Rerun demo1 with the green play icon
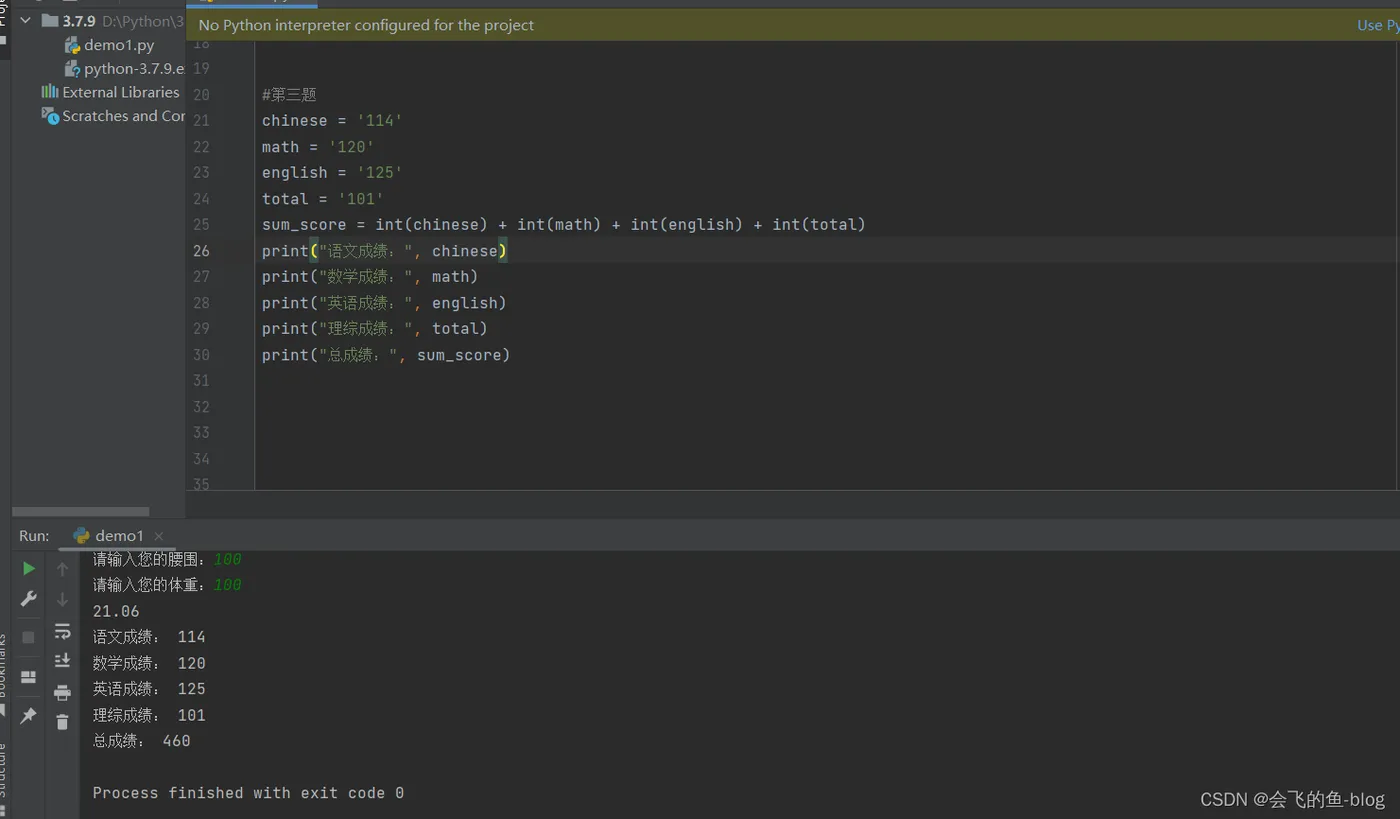The image size is (1400, 819). pyautogui.click(x=29, y=568)
